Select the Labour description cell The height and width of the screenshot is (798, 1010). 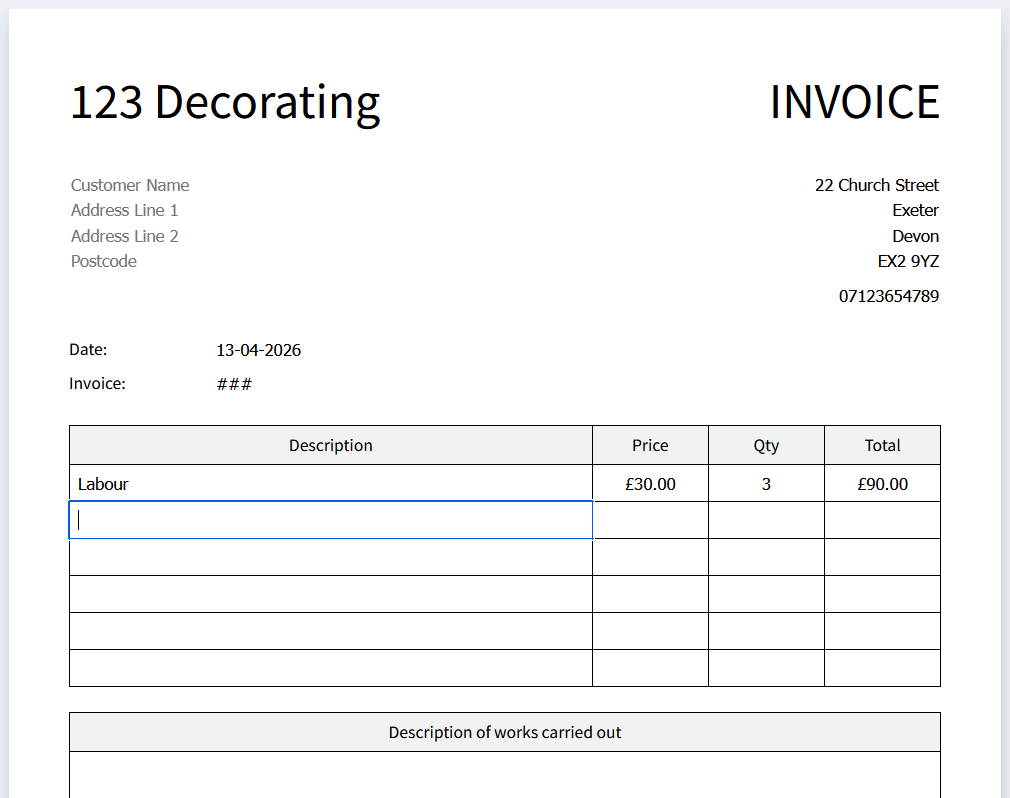point(330,484)
